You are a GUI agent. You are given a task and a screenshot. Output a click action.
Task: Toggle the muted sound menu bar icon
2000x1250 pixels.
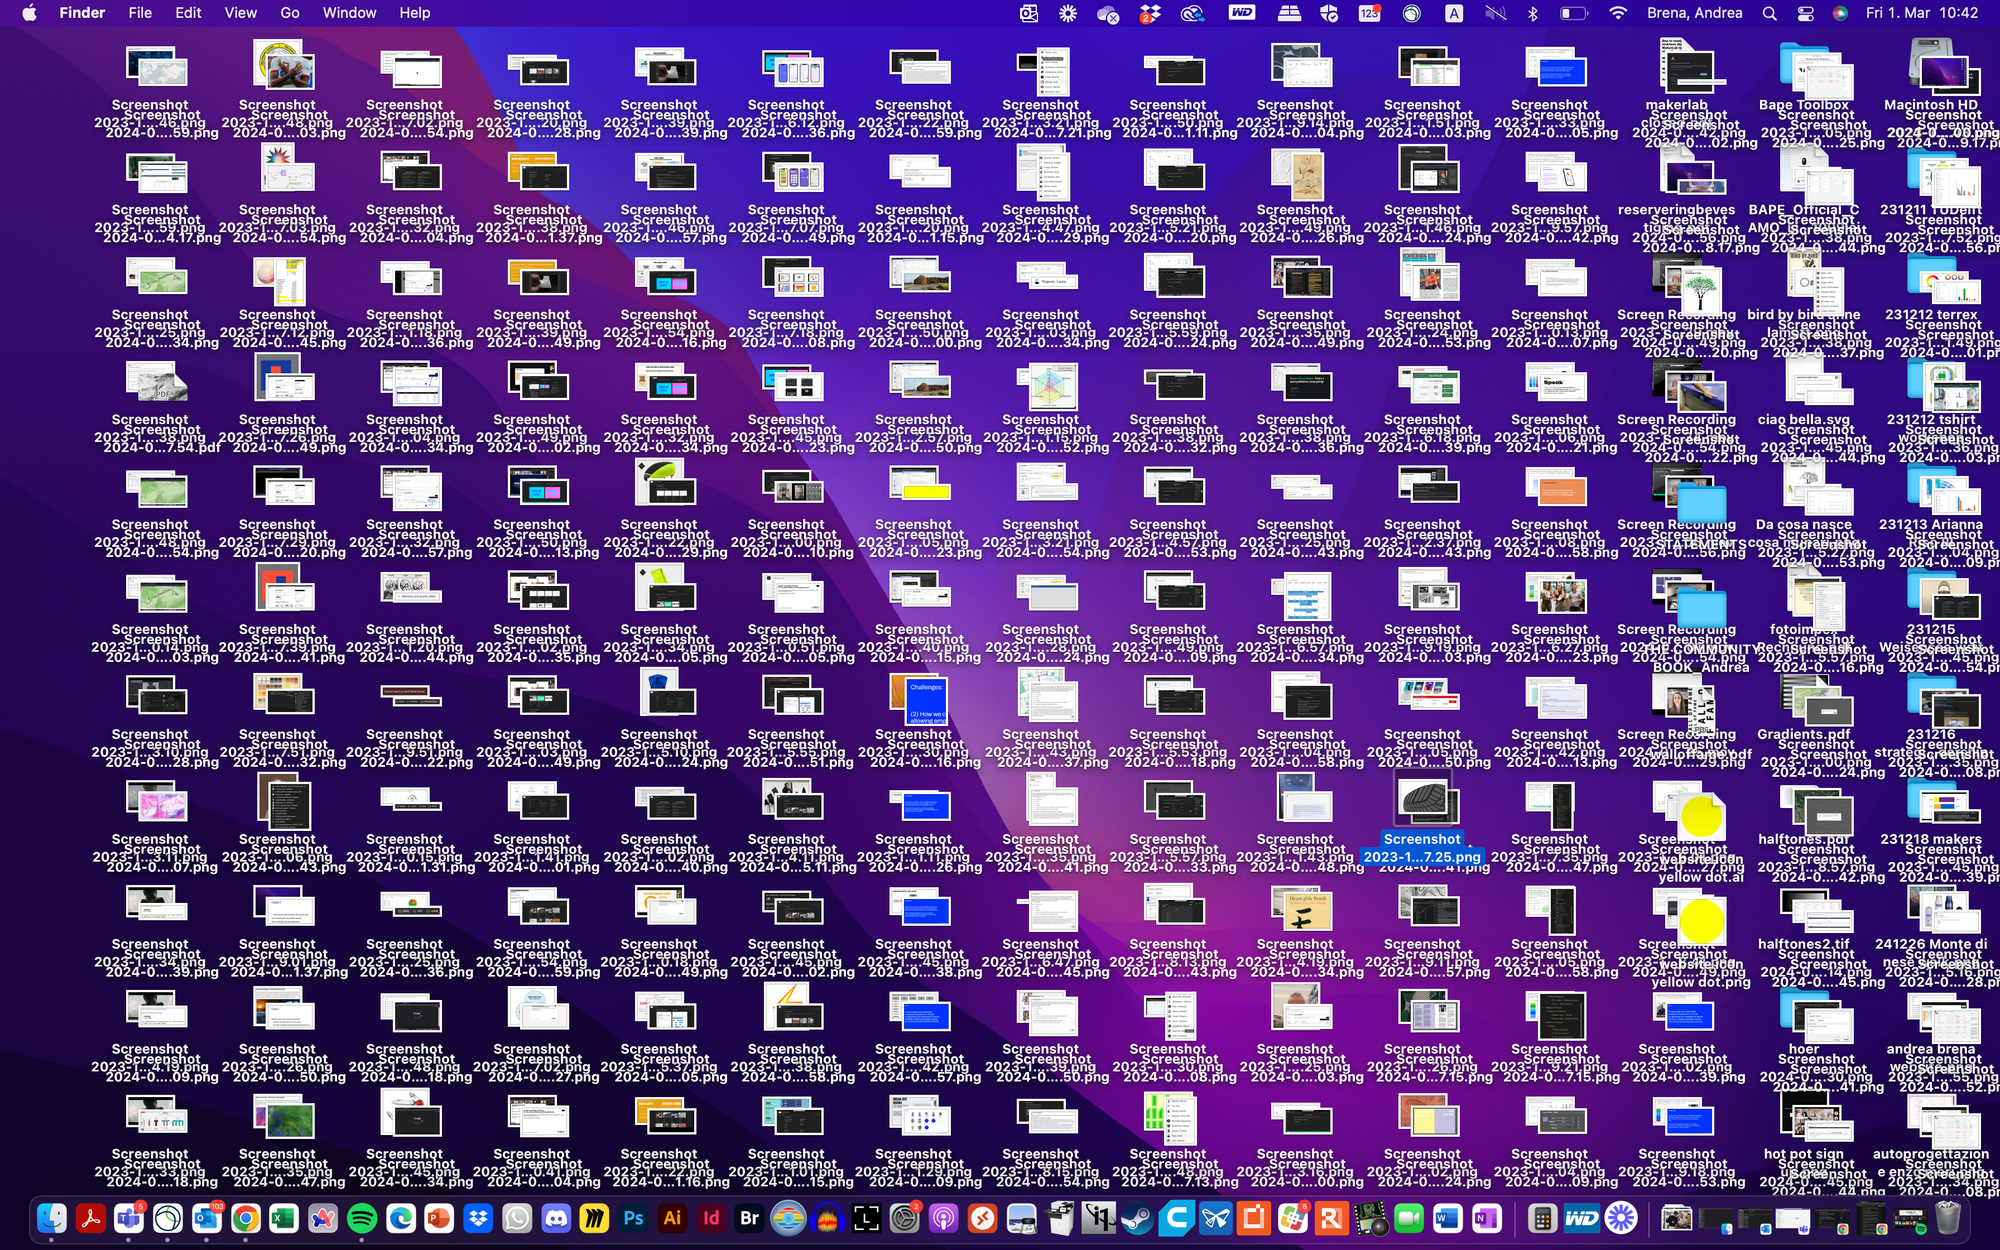pos(1495,13)
